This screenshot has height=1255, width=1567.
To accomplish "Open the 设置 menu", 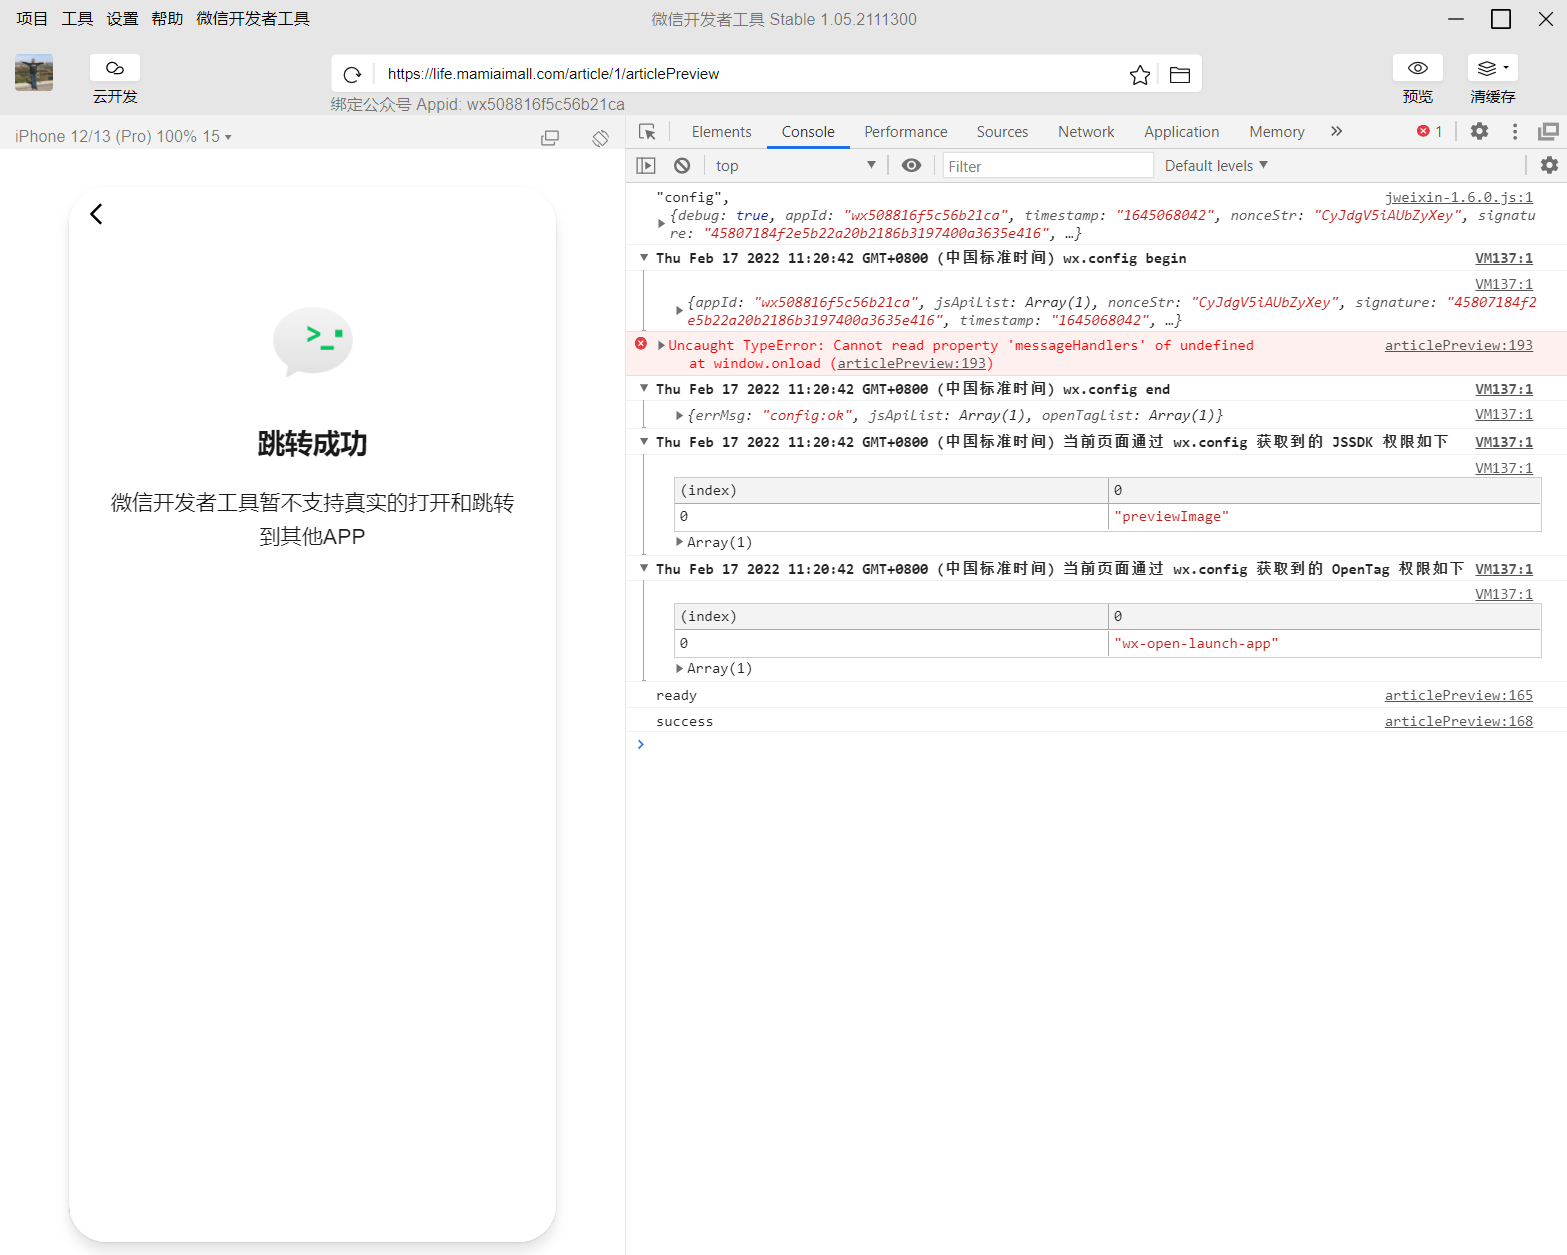I will coord(122,19).
